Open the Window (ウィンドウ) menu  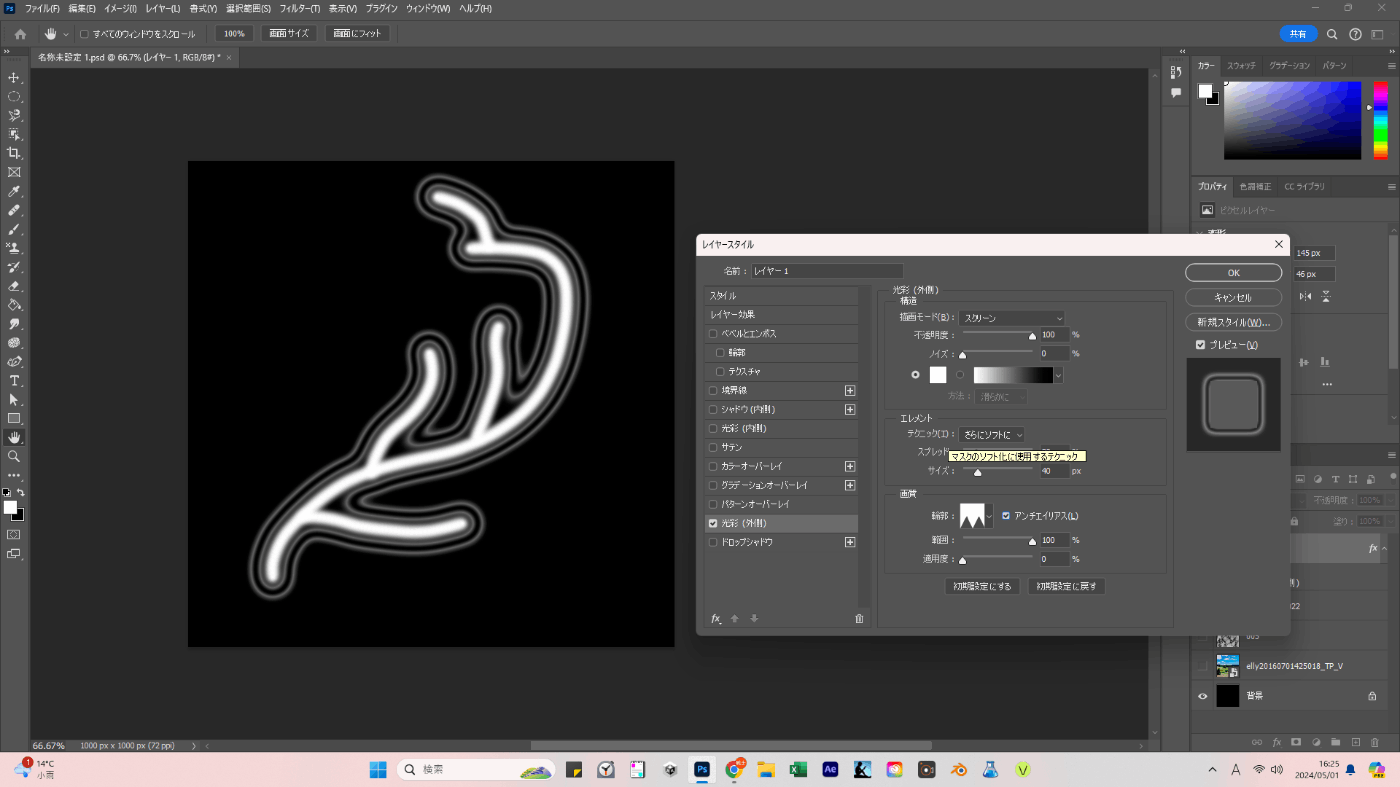coord(428,8)
